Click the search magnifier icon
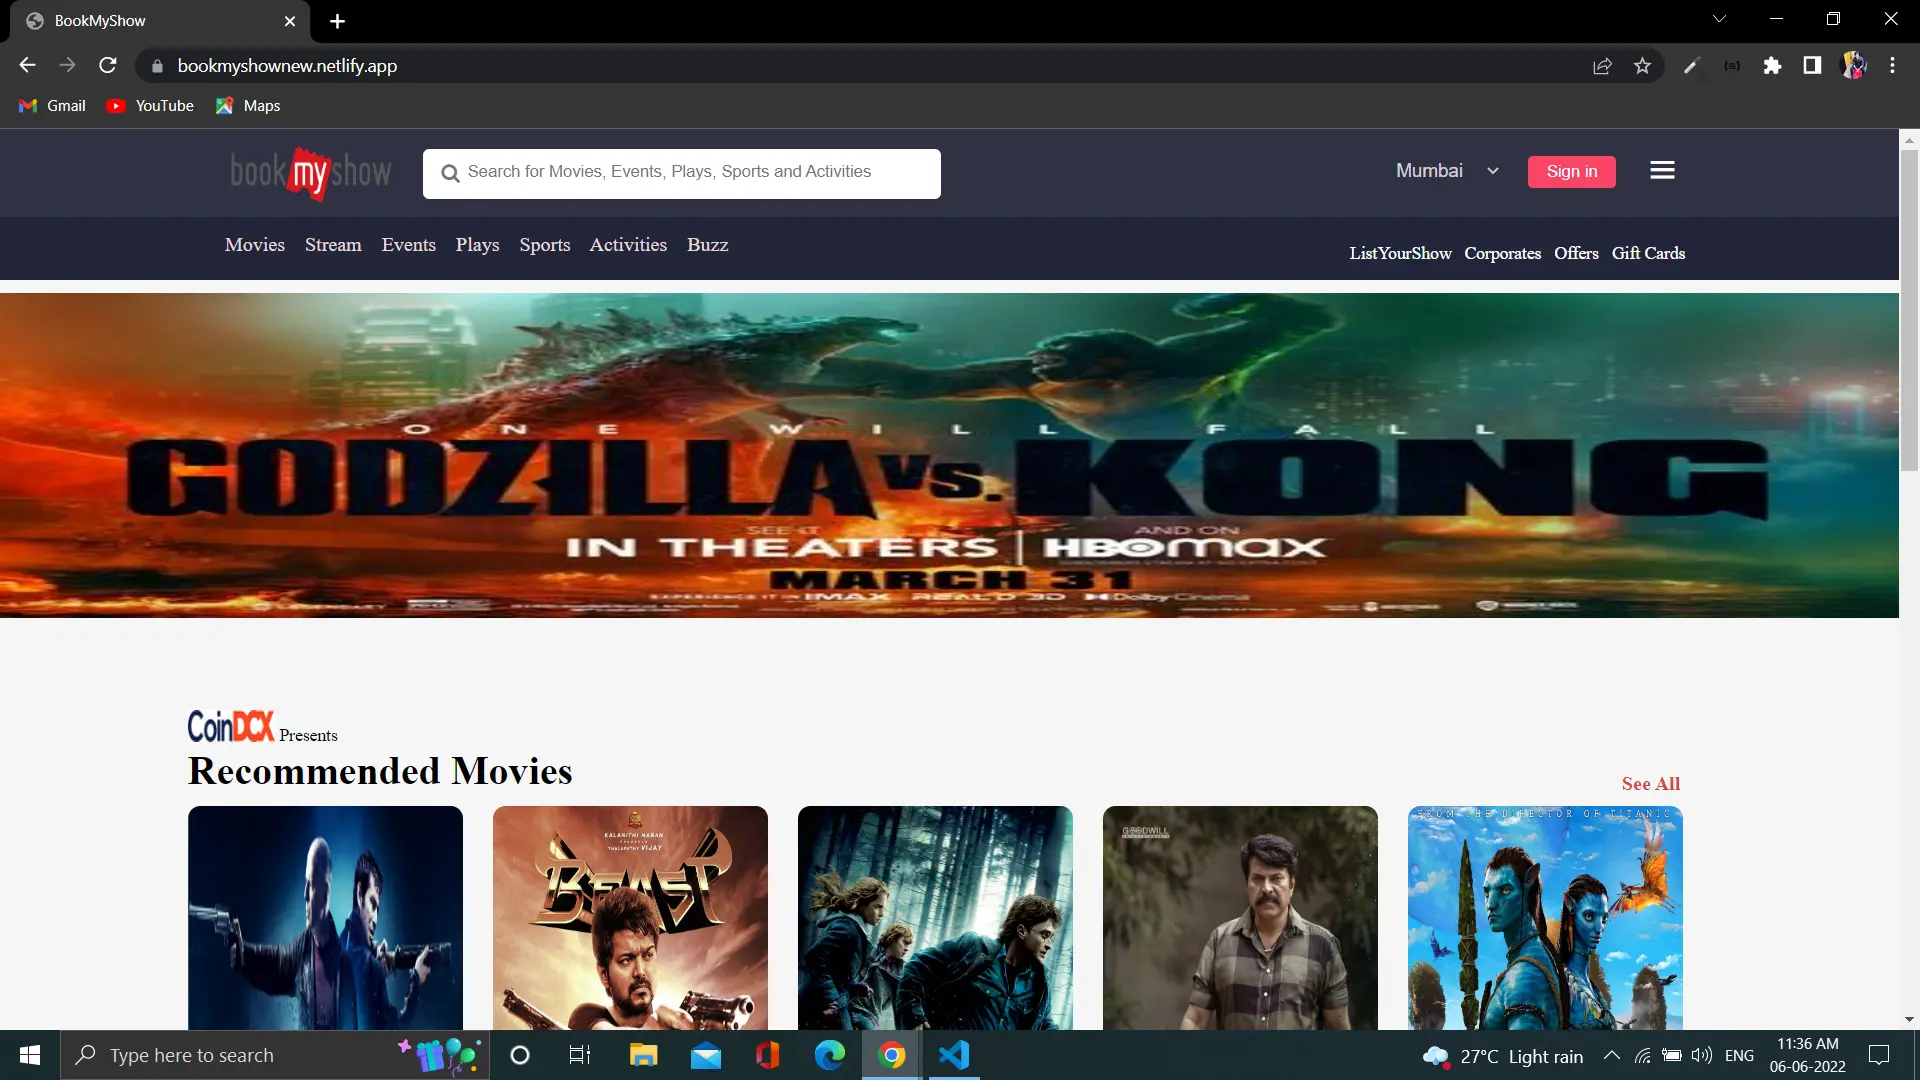The height and width of the screenshot is (1080, 1920). (x=450, y=173)
